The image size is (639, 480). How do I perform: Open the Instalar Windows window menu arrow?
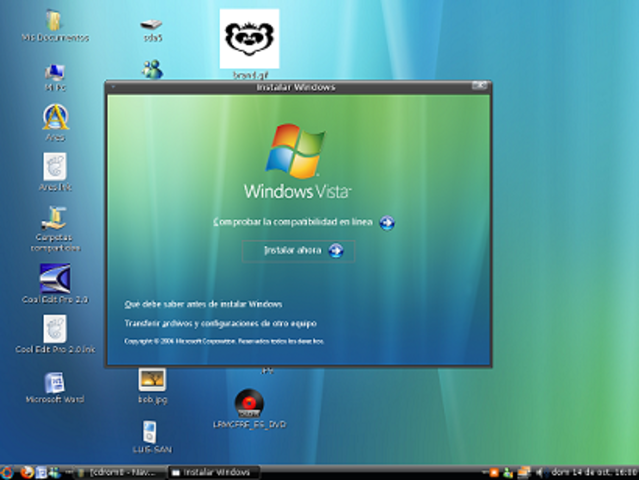[113, 87]
